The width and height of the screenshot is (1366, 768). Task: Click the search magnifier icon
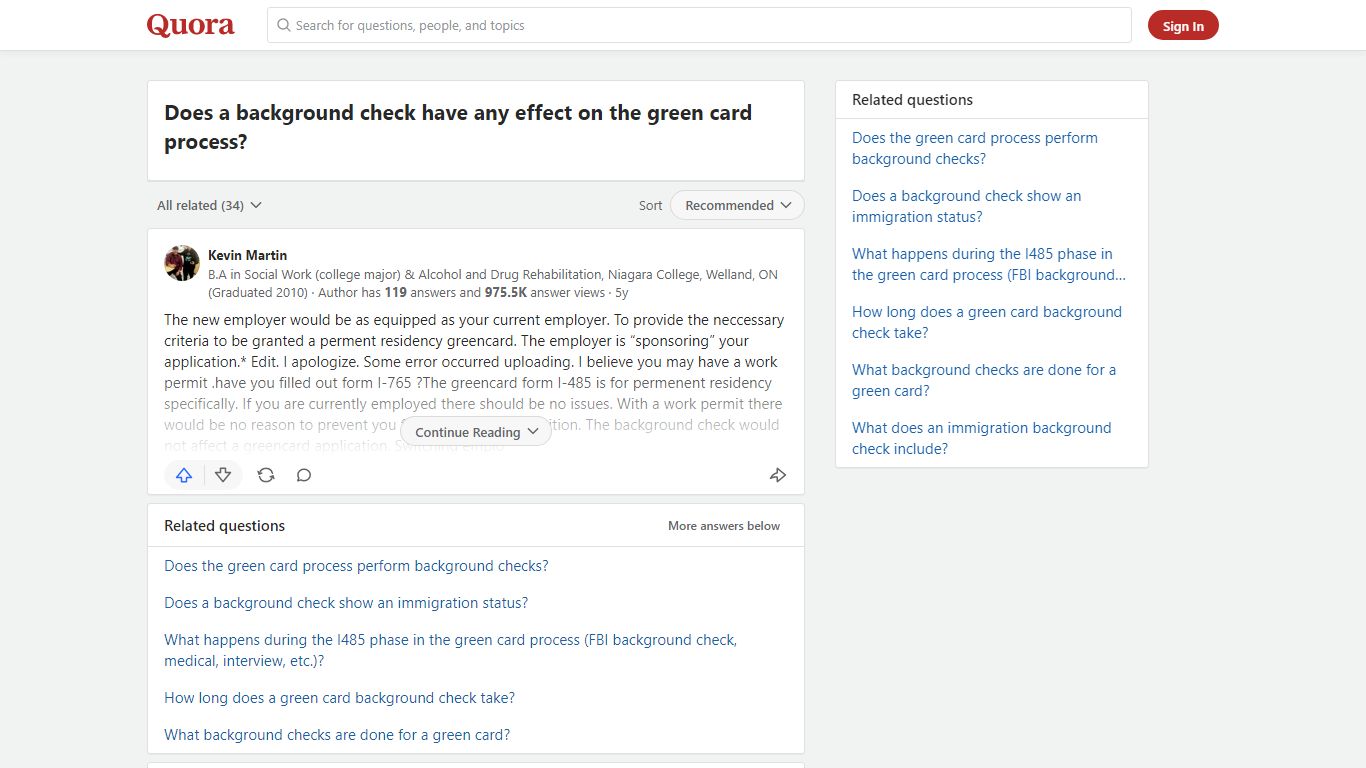click(284, 25)
